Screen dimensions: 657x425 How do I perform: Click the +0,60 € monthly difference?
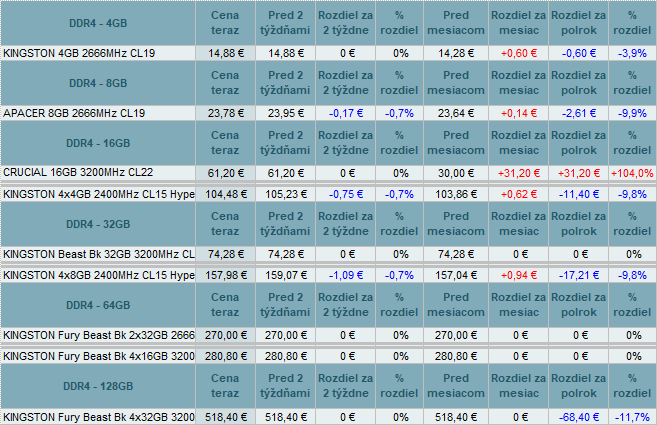pos(519,53)
